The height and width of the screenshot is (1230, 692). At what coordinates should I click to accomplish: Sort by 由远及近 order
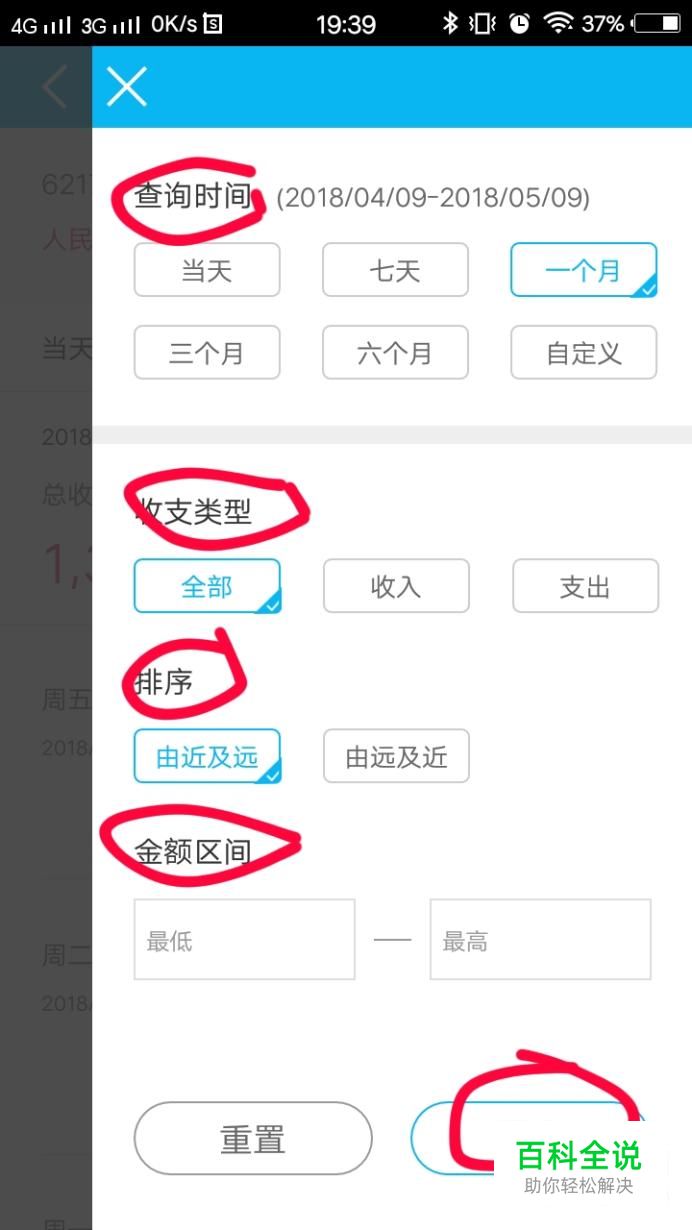[396, 756]
